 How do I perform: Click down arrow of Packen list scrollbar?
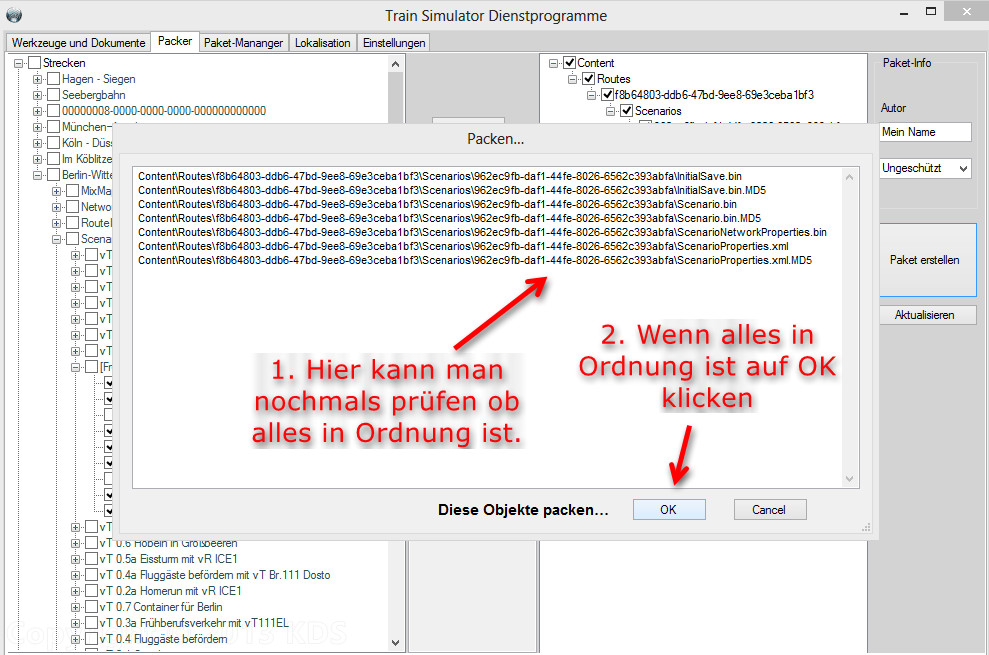[x=849, y=479]
